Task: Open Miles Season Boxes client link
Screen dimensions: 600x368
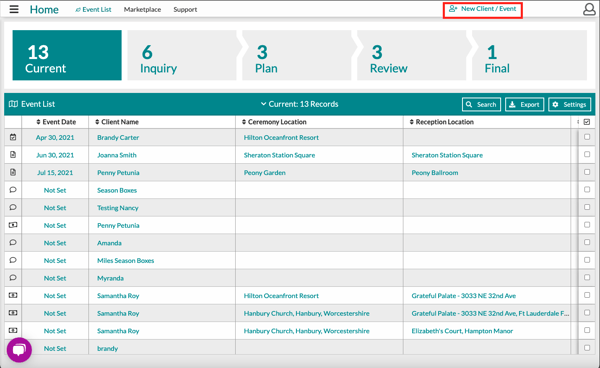Action: tap(126, 261)
